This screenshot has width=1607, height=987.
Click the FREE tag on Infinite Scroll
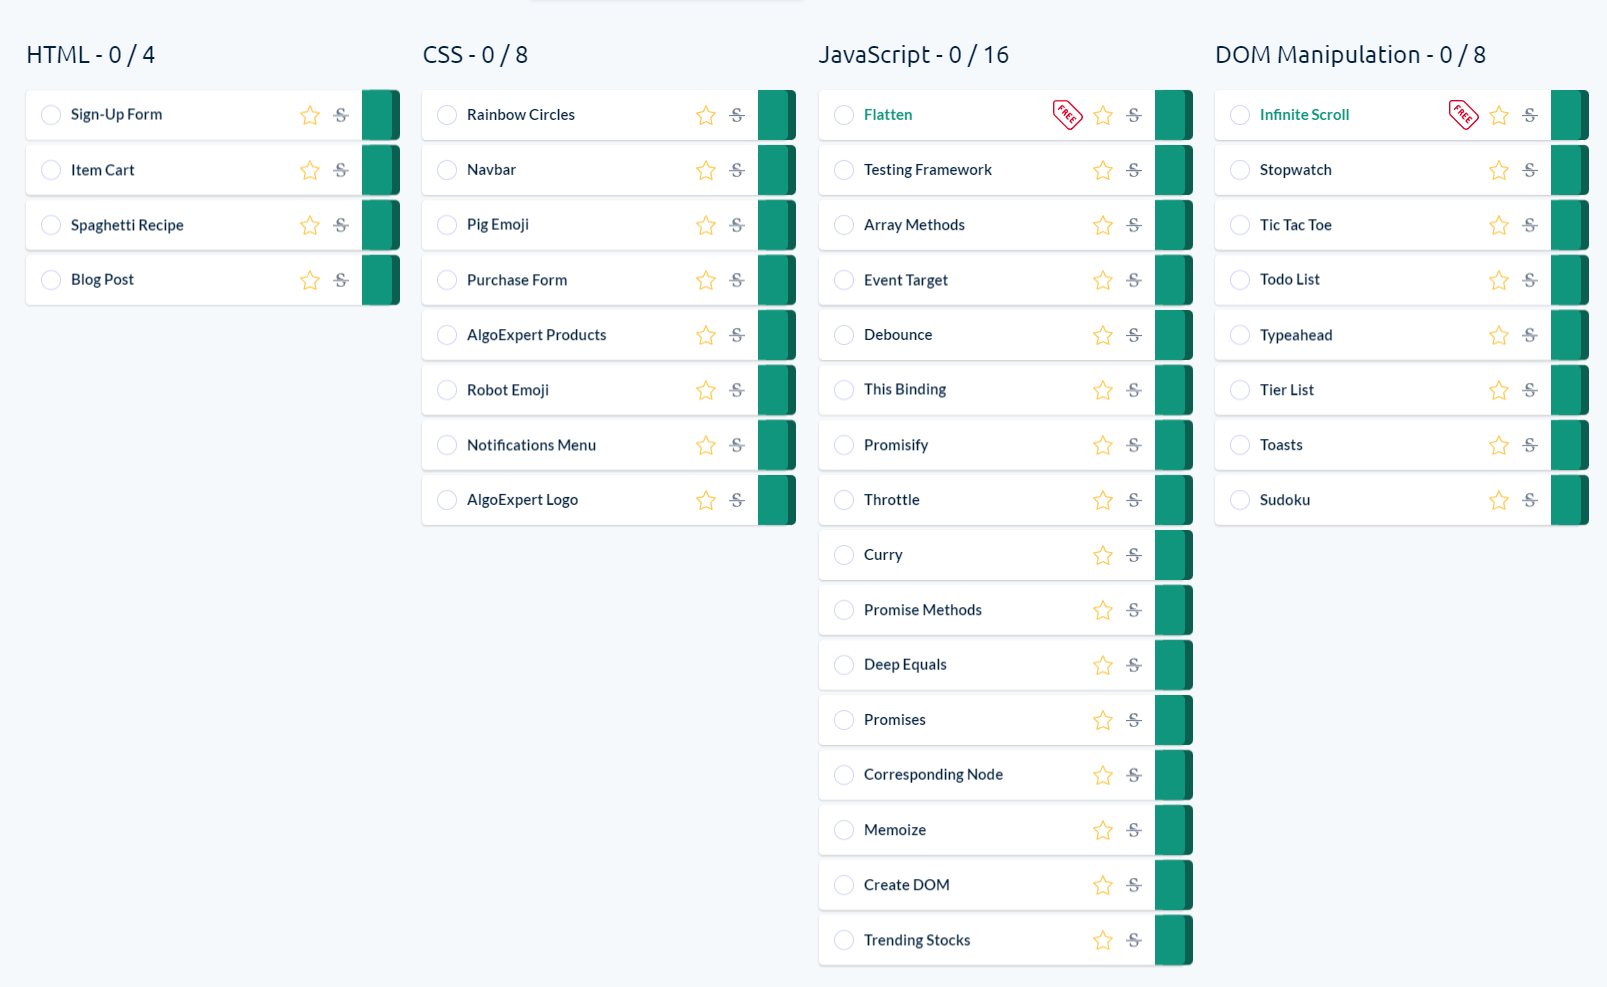[x=1463, y=115]
